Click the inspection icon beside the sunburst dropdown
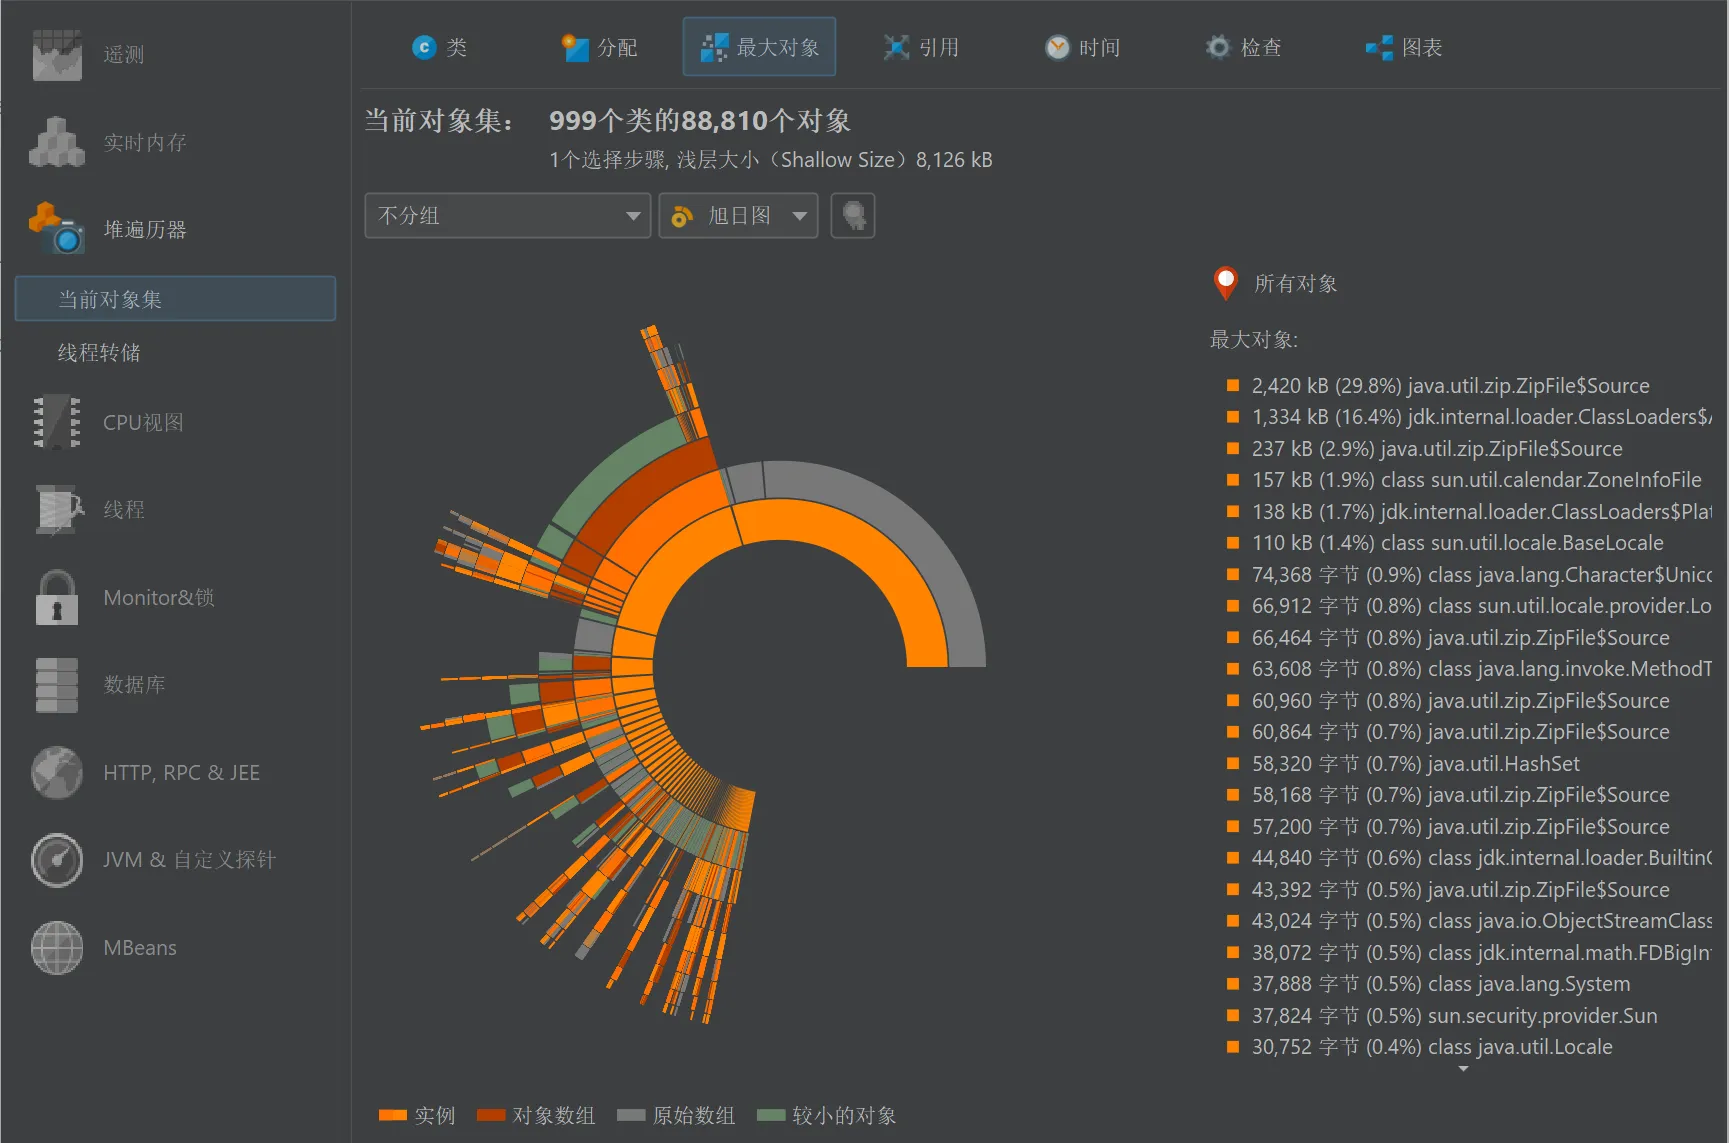The height and width of the screenshot is (1143, 1729). tap(852, 215)
